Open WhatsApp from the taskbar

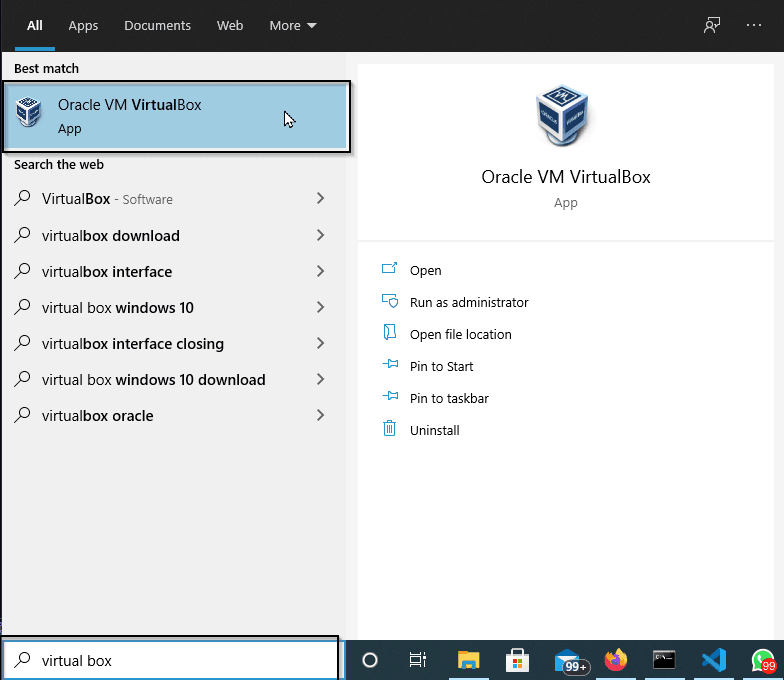click(x=764, y=660)
